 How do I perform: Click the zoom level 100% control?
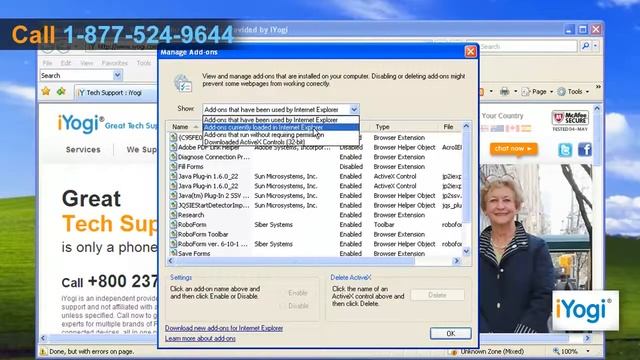(x=571, y=351)
